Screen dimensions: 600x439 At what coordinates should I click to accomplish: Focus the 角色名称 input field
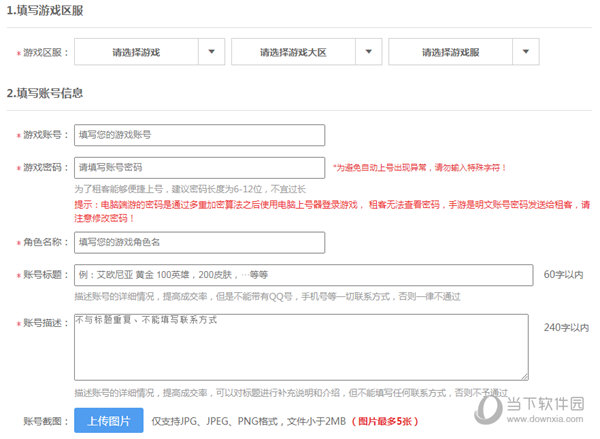click(x=199, y=242)
